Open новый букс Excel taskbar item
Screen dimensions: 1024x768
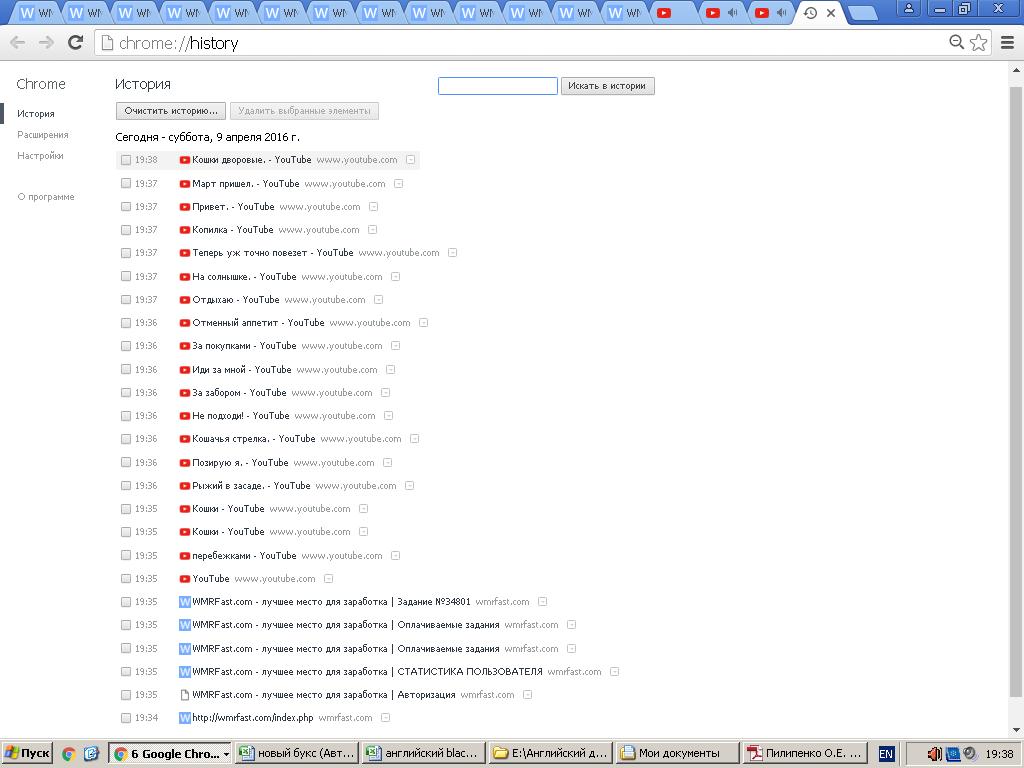point(297,754)
